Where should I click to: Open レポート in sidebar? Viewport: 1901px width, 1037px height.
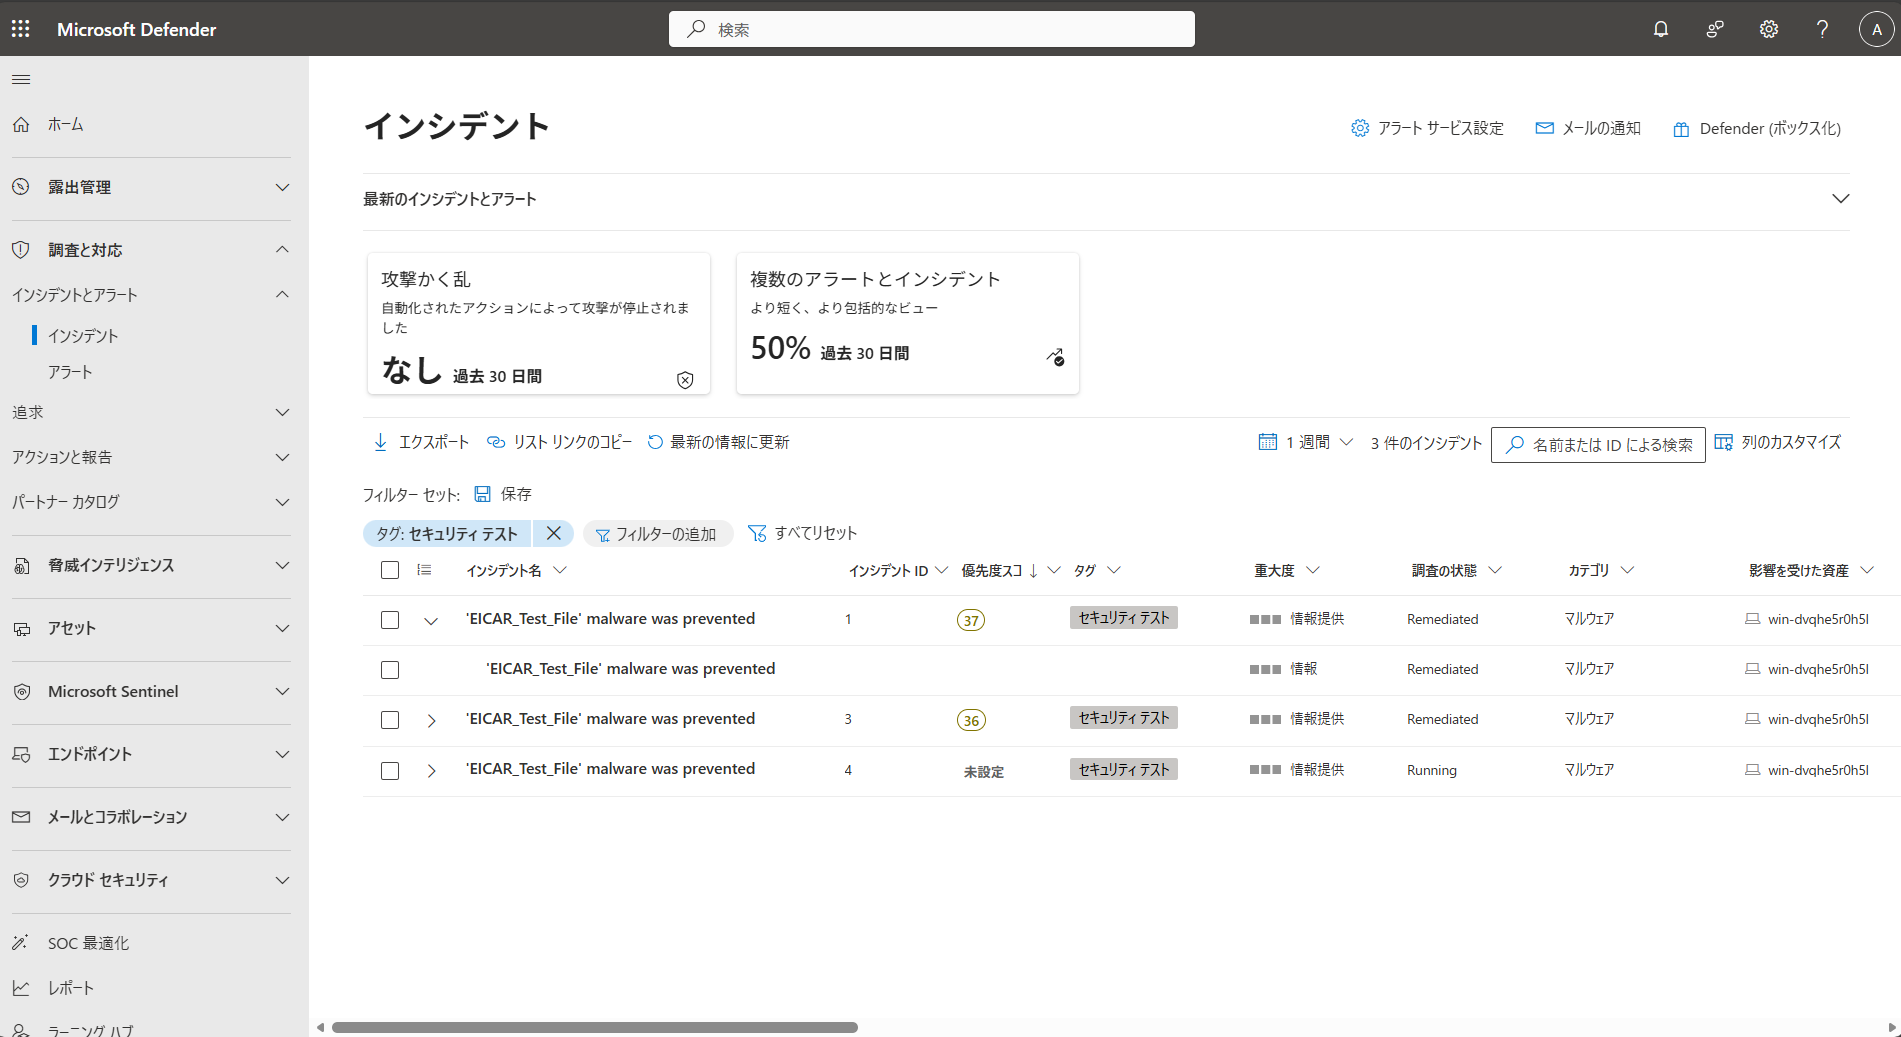[x=71, y=988]
